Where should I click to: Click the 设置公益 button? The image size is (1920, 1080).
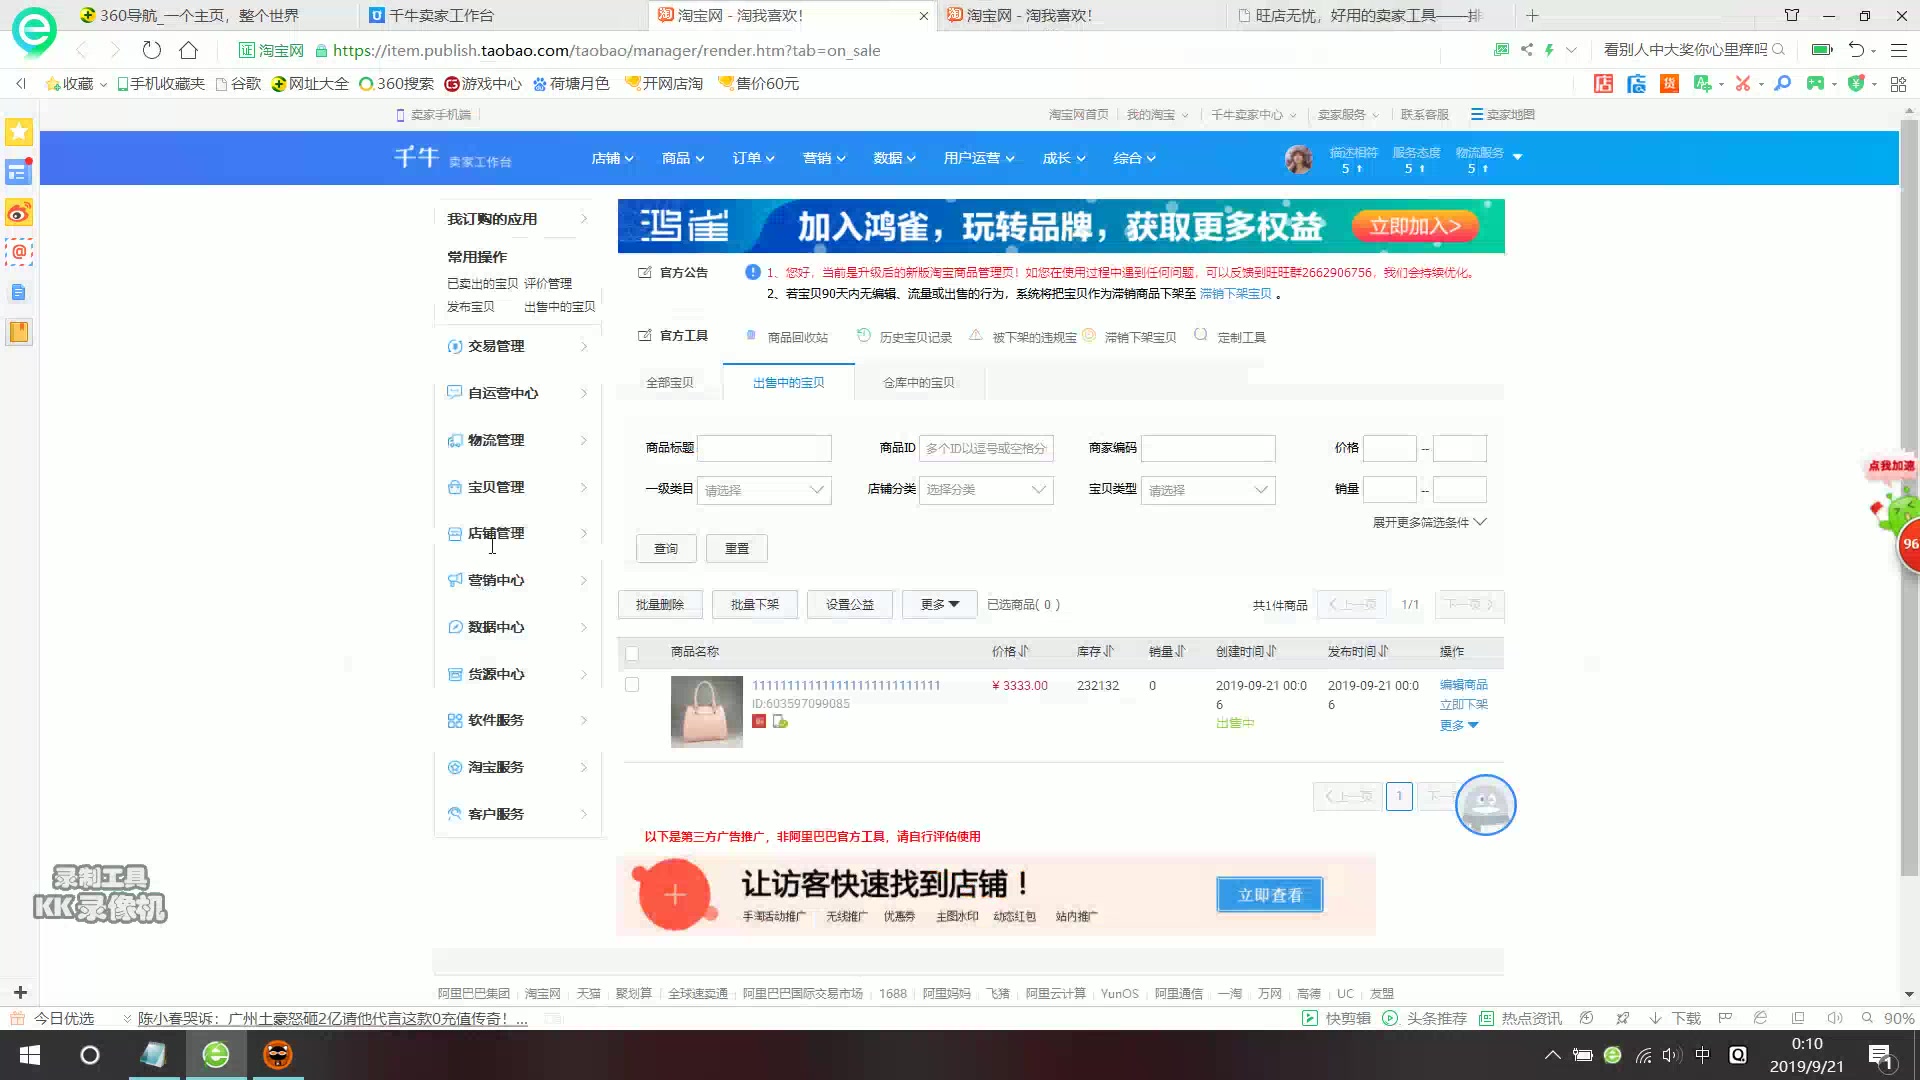(x=850, y=604)
